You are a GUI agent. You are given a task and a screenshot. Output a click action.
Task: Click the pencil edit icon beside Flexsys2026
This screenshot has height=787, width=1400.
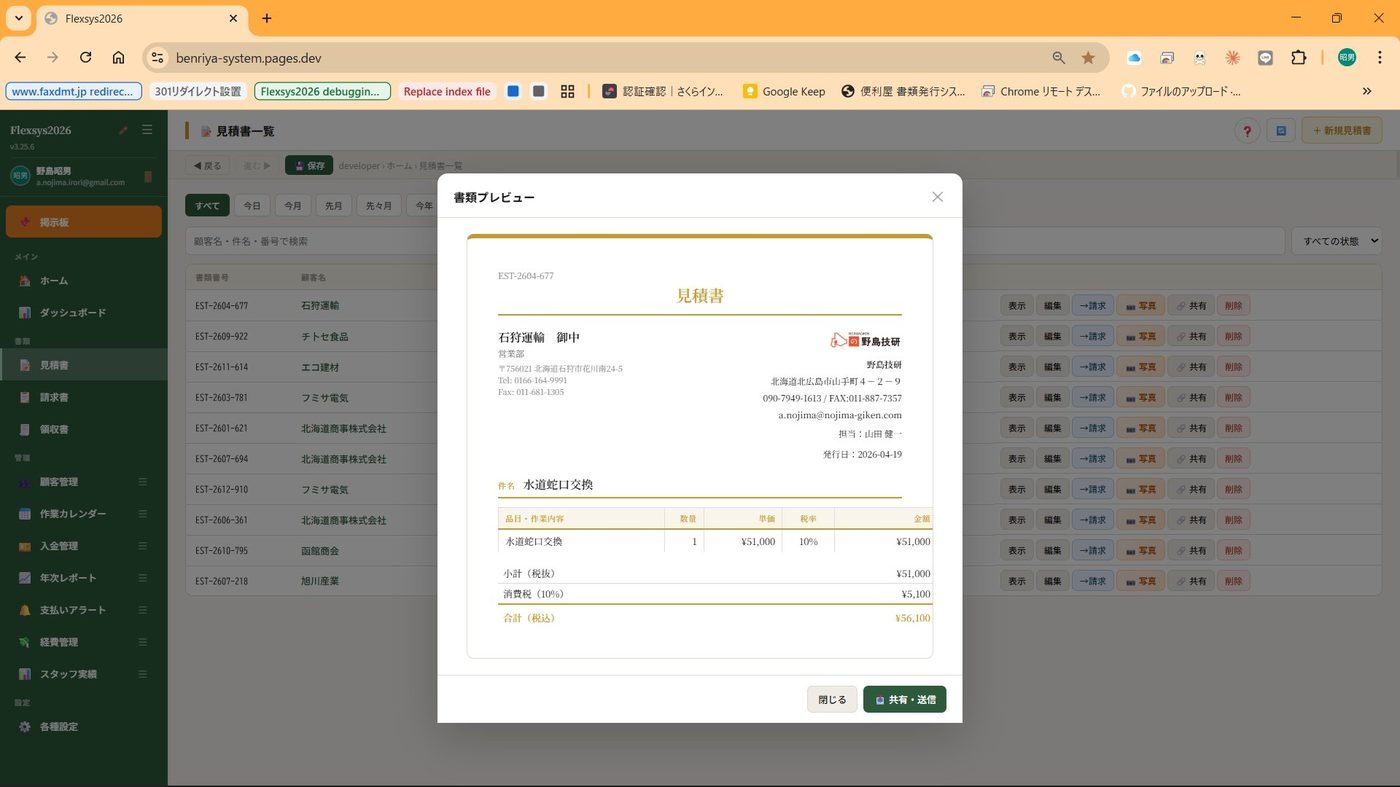click(123, 130)
